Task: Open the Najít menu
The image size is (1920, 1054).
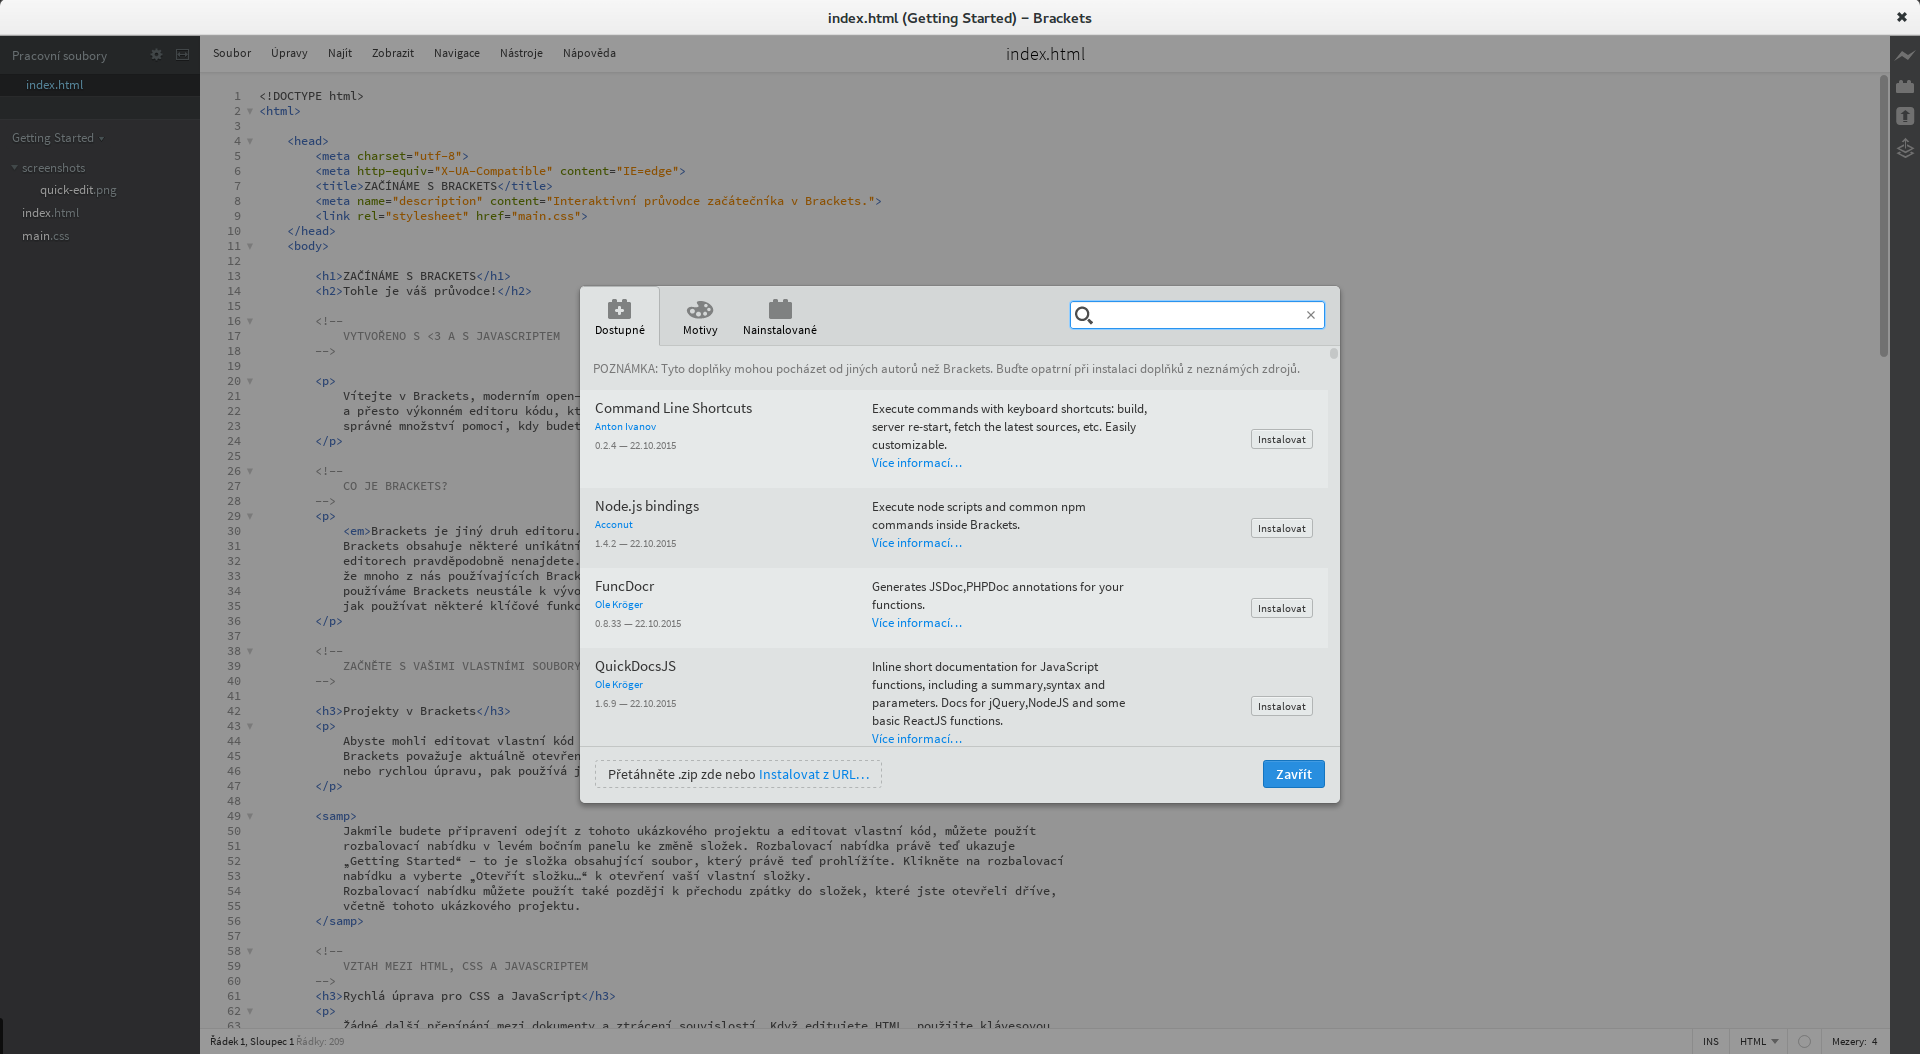Action: (x=340, y=53)
